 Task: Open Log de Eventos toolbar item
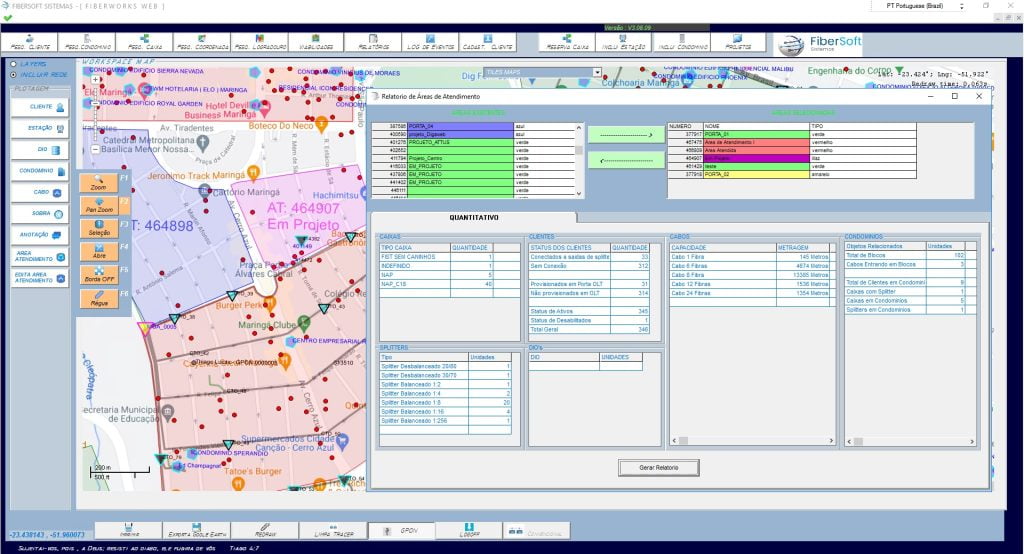coord(430,43)
